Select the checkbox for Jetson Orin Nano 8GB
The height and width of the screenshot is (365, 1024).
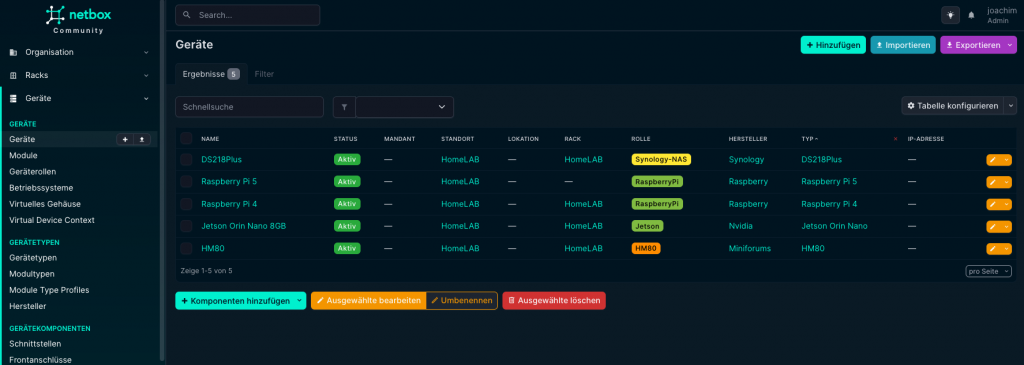(x=187, y=227)
